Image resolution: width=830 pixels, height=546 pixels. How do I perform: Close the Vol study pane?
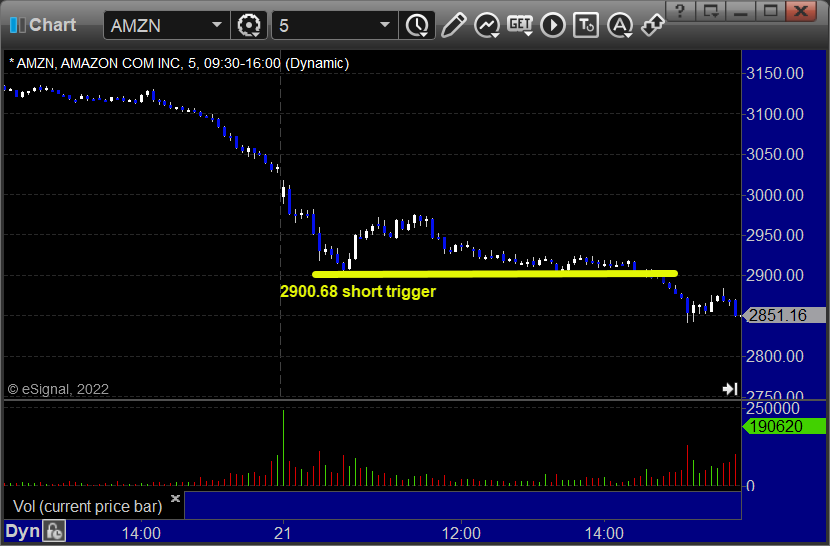click(175, 498)
